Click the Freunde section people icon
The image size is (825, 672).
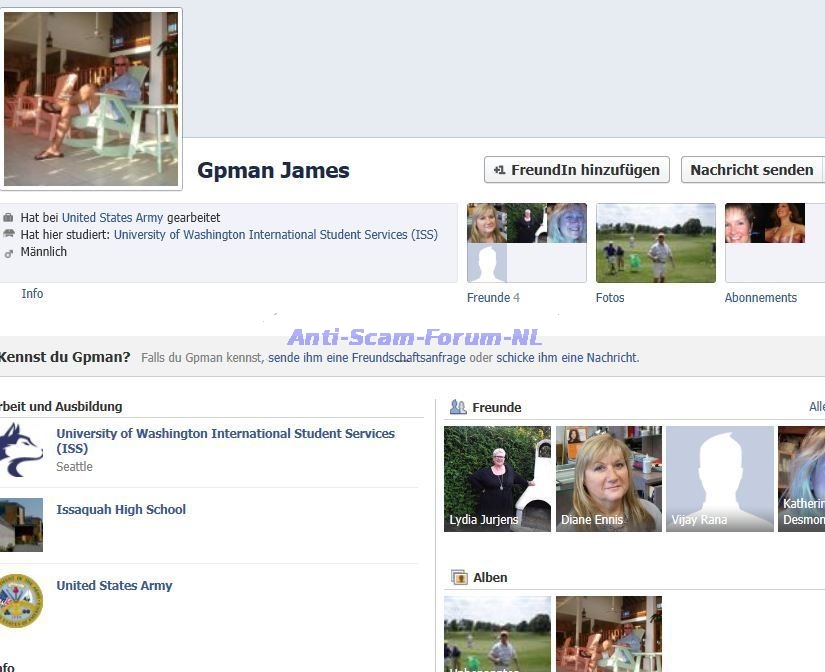click(x=458, y=407)
